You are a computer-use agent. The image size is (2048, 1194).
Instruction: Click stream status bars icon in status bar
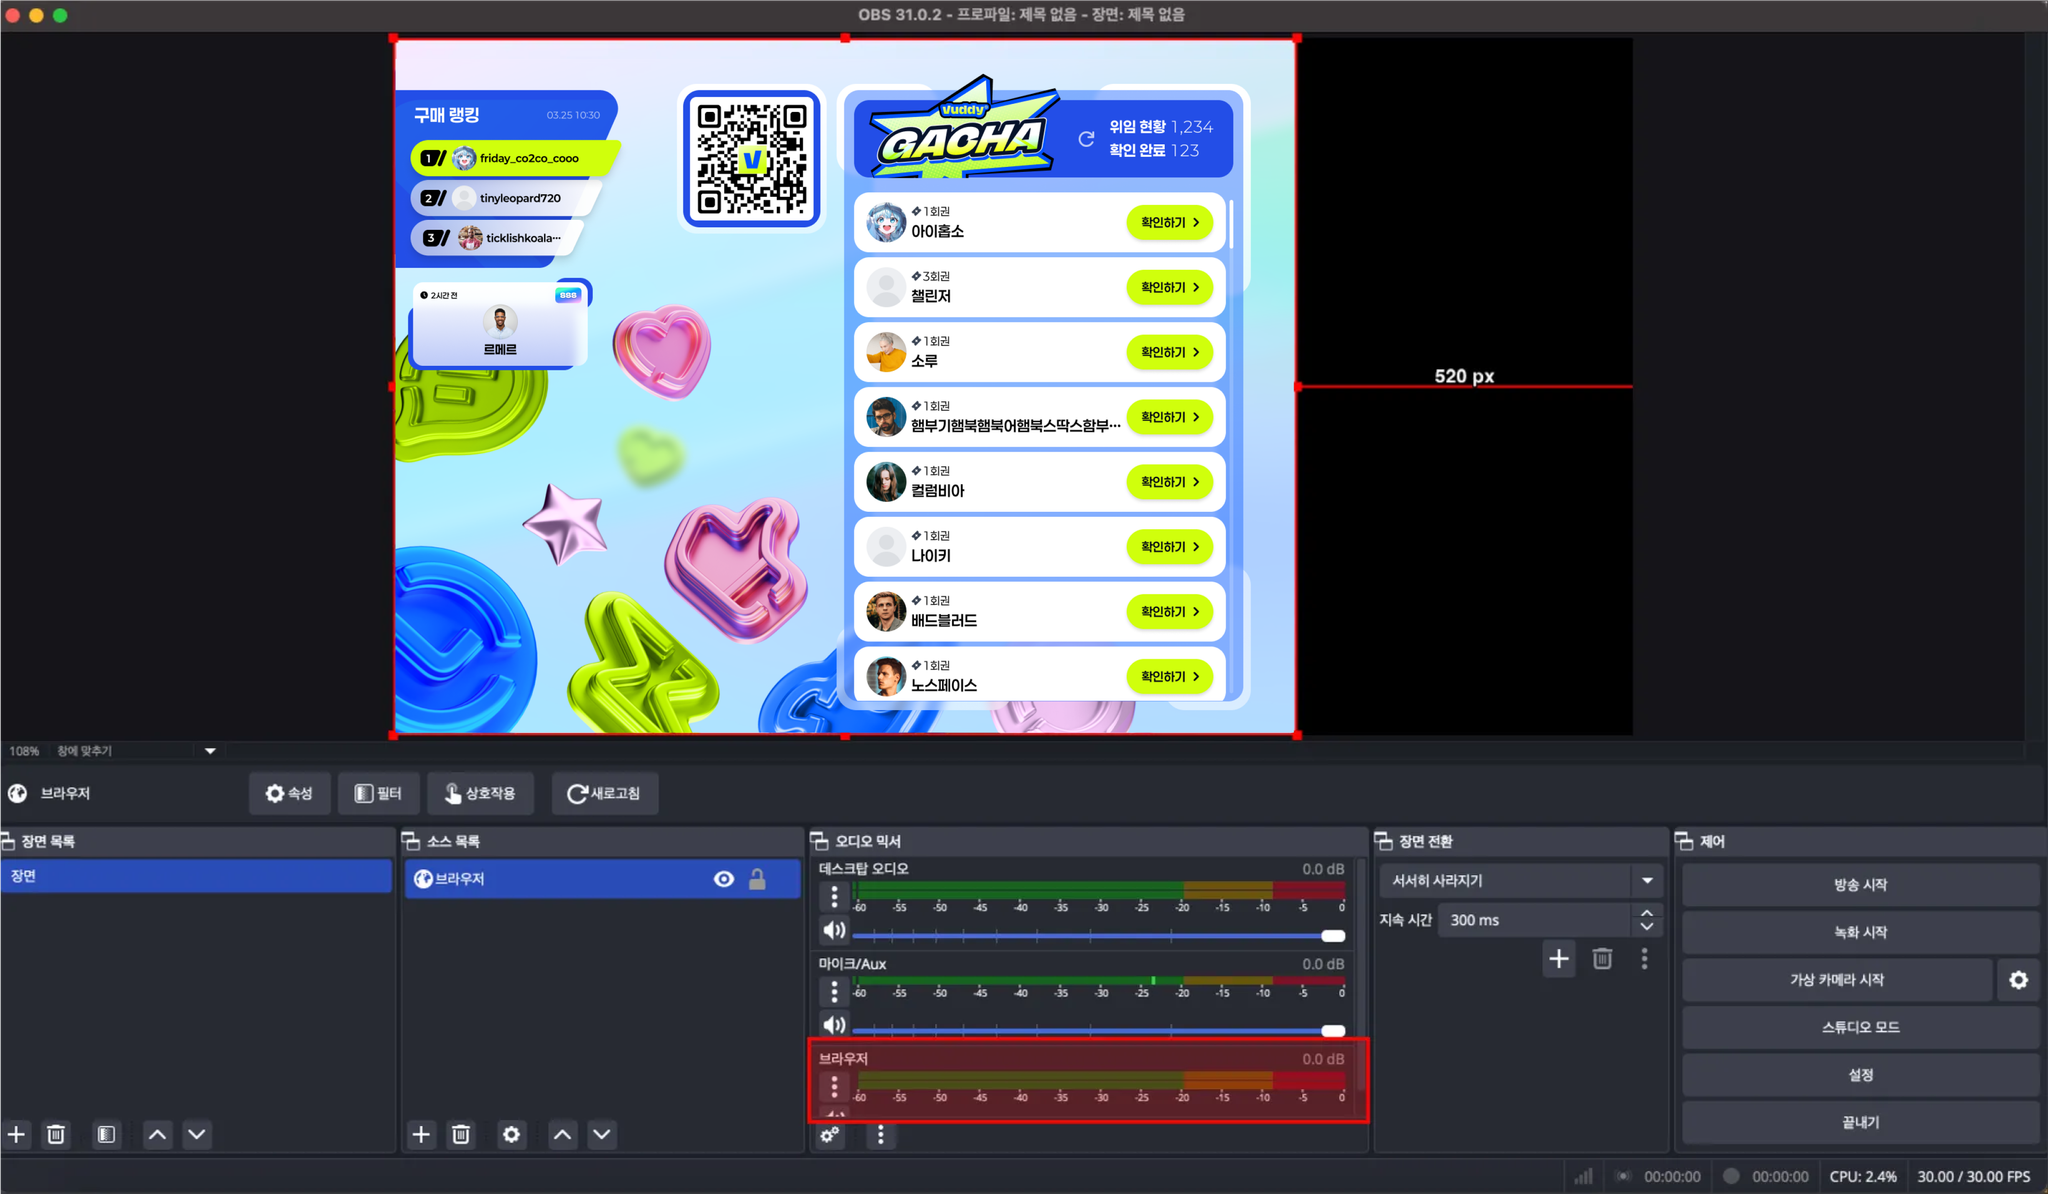pyautogui.click(x=1583, y=1176)
